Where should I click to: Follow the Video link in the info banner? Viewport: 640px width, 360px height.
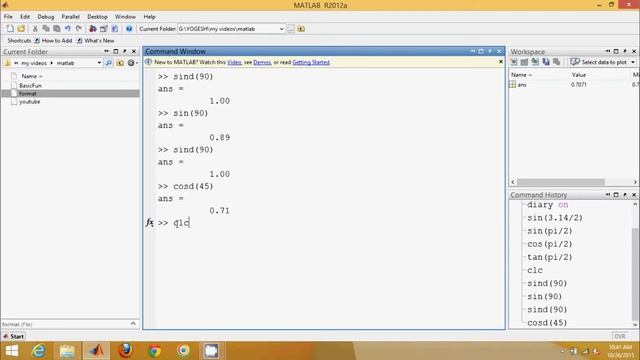[234, 62]
